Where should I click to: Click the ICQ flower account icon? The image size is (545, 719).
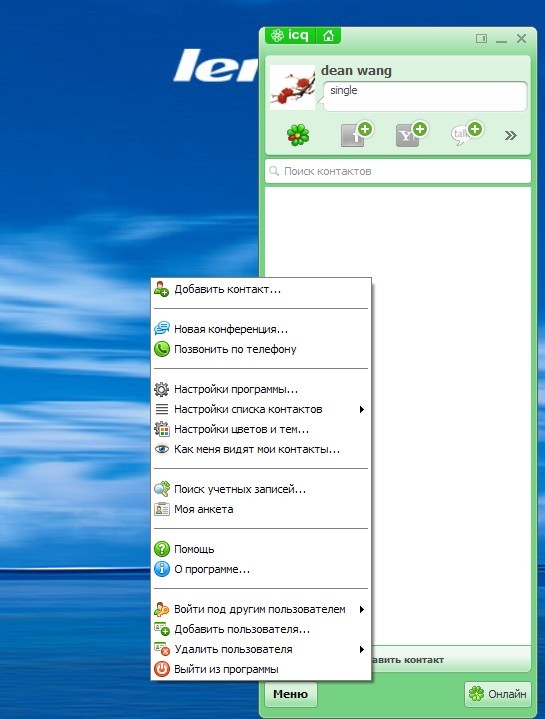point(298,135)
